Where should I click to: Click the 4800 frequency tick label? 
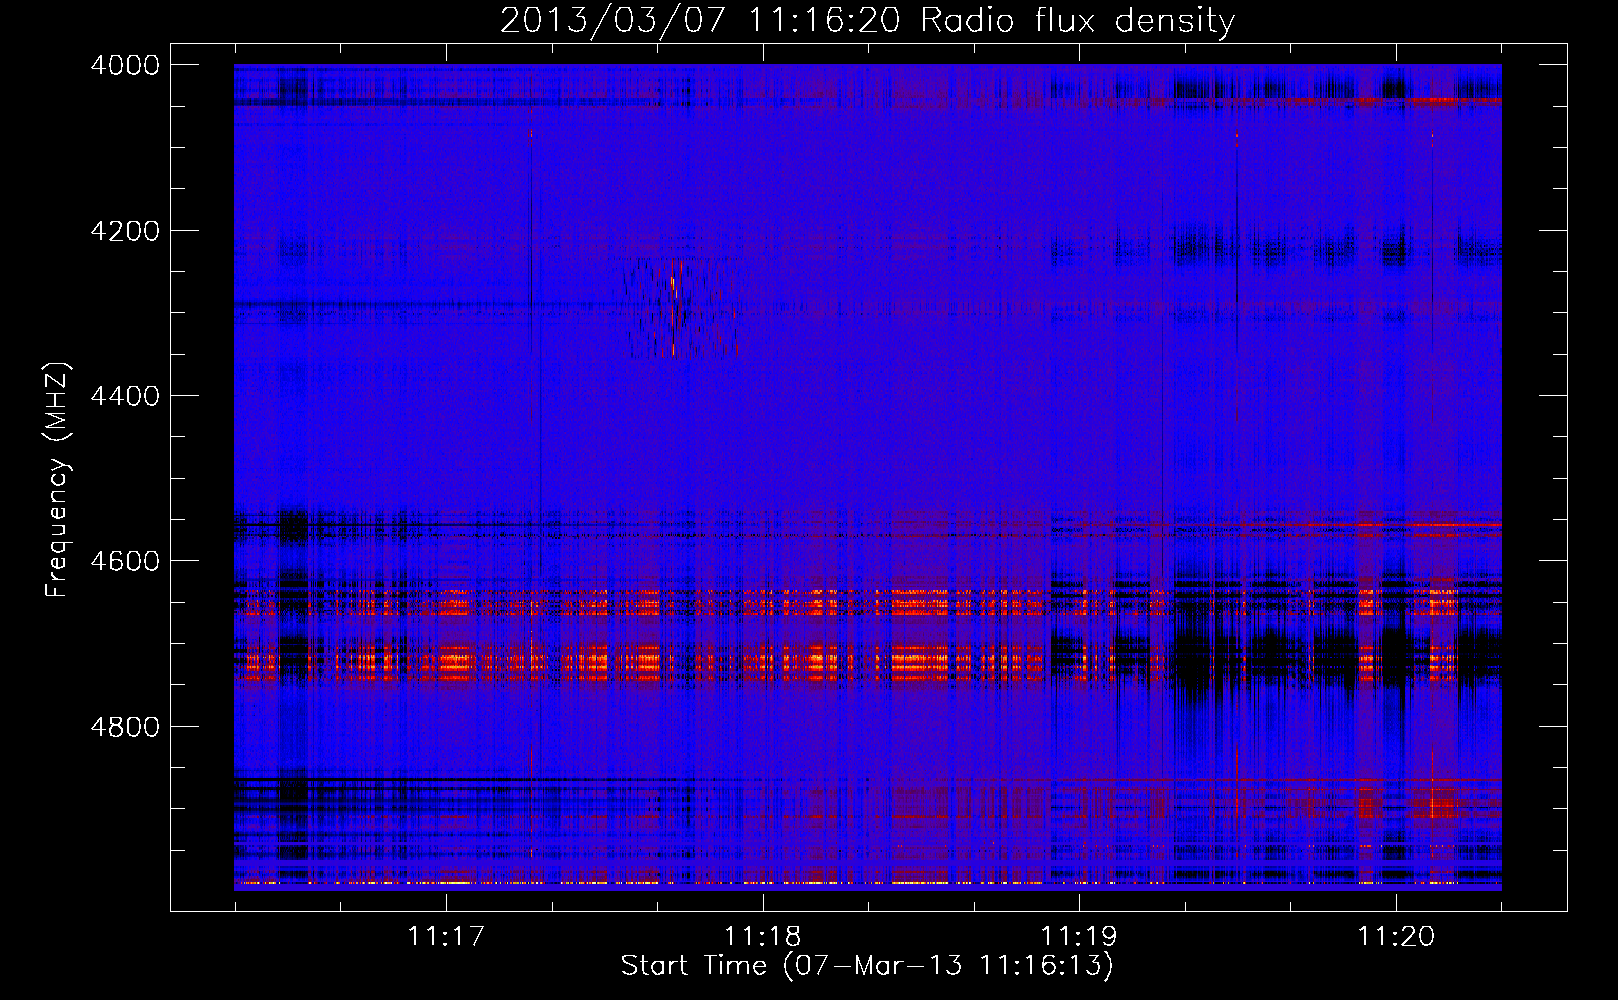point(125,726)
